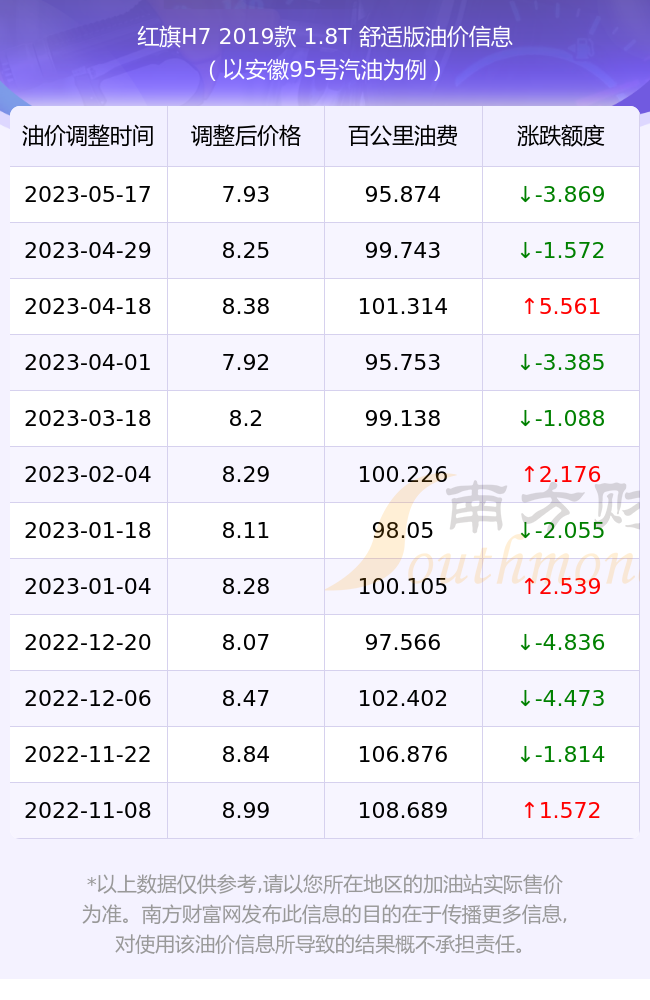Click the red up arrow value 5.561
650x1000 pixels.
pos(561,307)
